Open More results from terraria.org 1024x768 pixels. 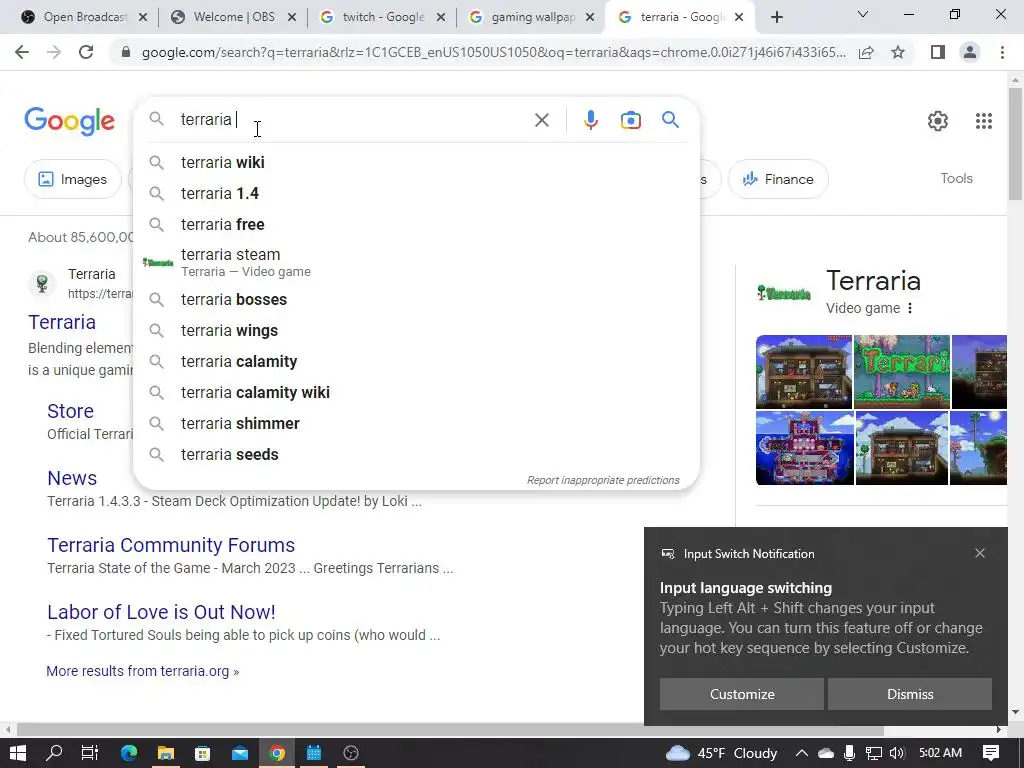[x=142, y=671]
